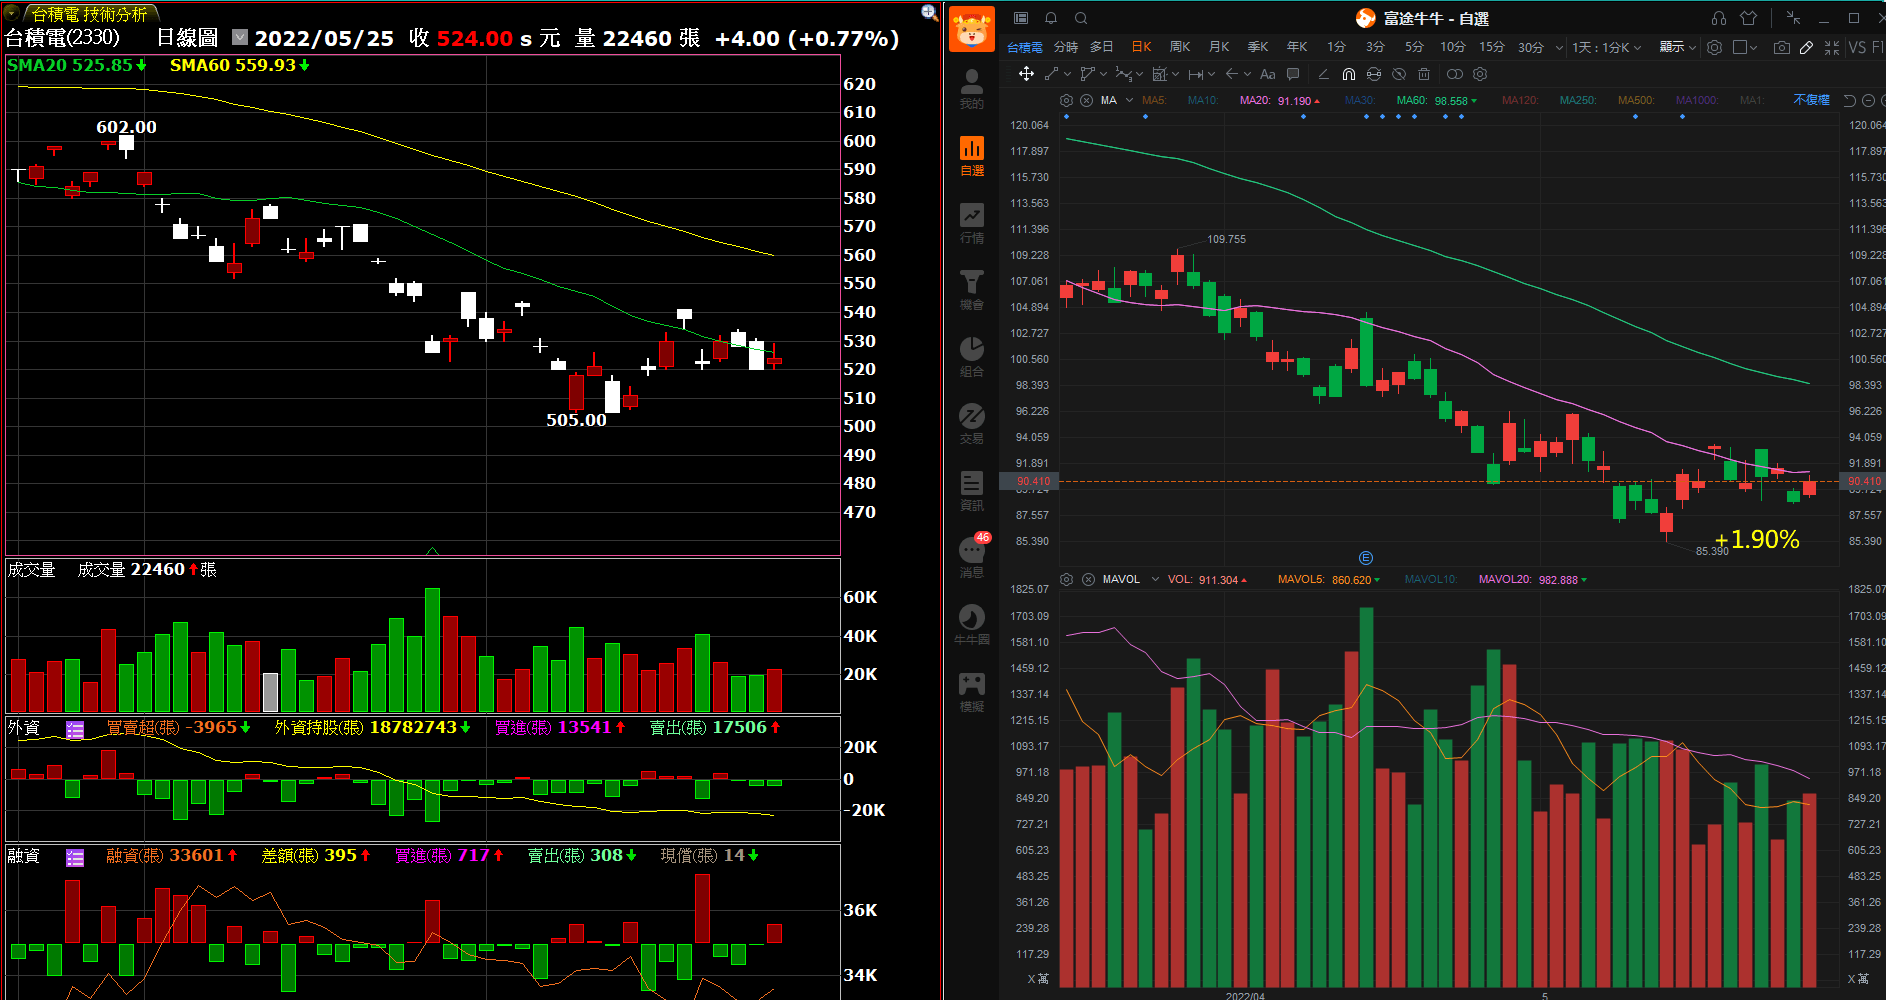The width and height of the screenshot is (1886, 1000).
Task: Open the skin theme shirt icon
Action: [x=1748, y=18]
